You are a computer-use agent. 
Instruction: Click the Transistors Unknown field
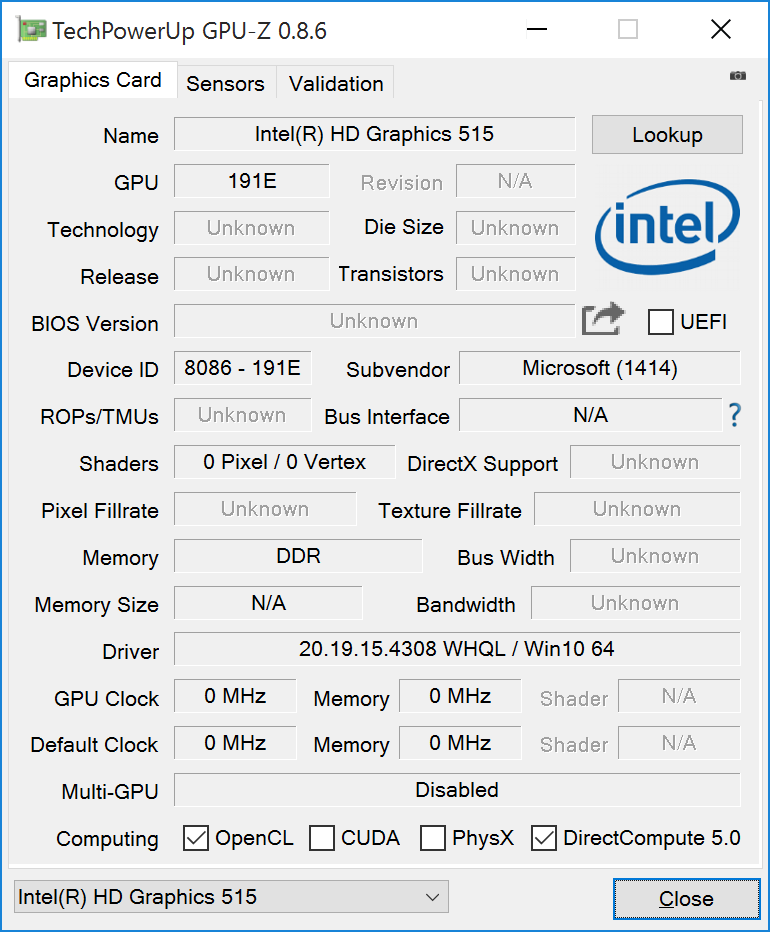(x=516, y=274)
